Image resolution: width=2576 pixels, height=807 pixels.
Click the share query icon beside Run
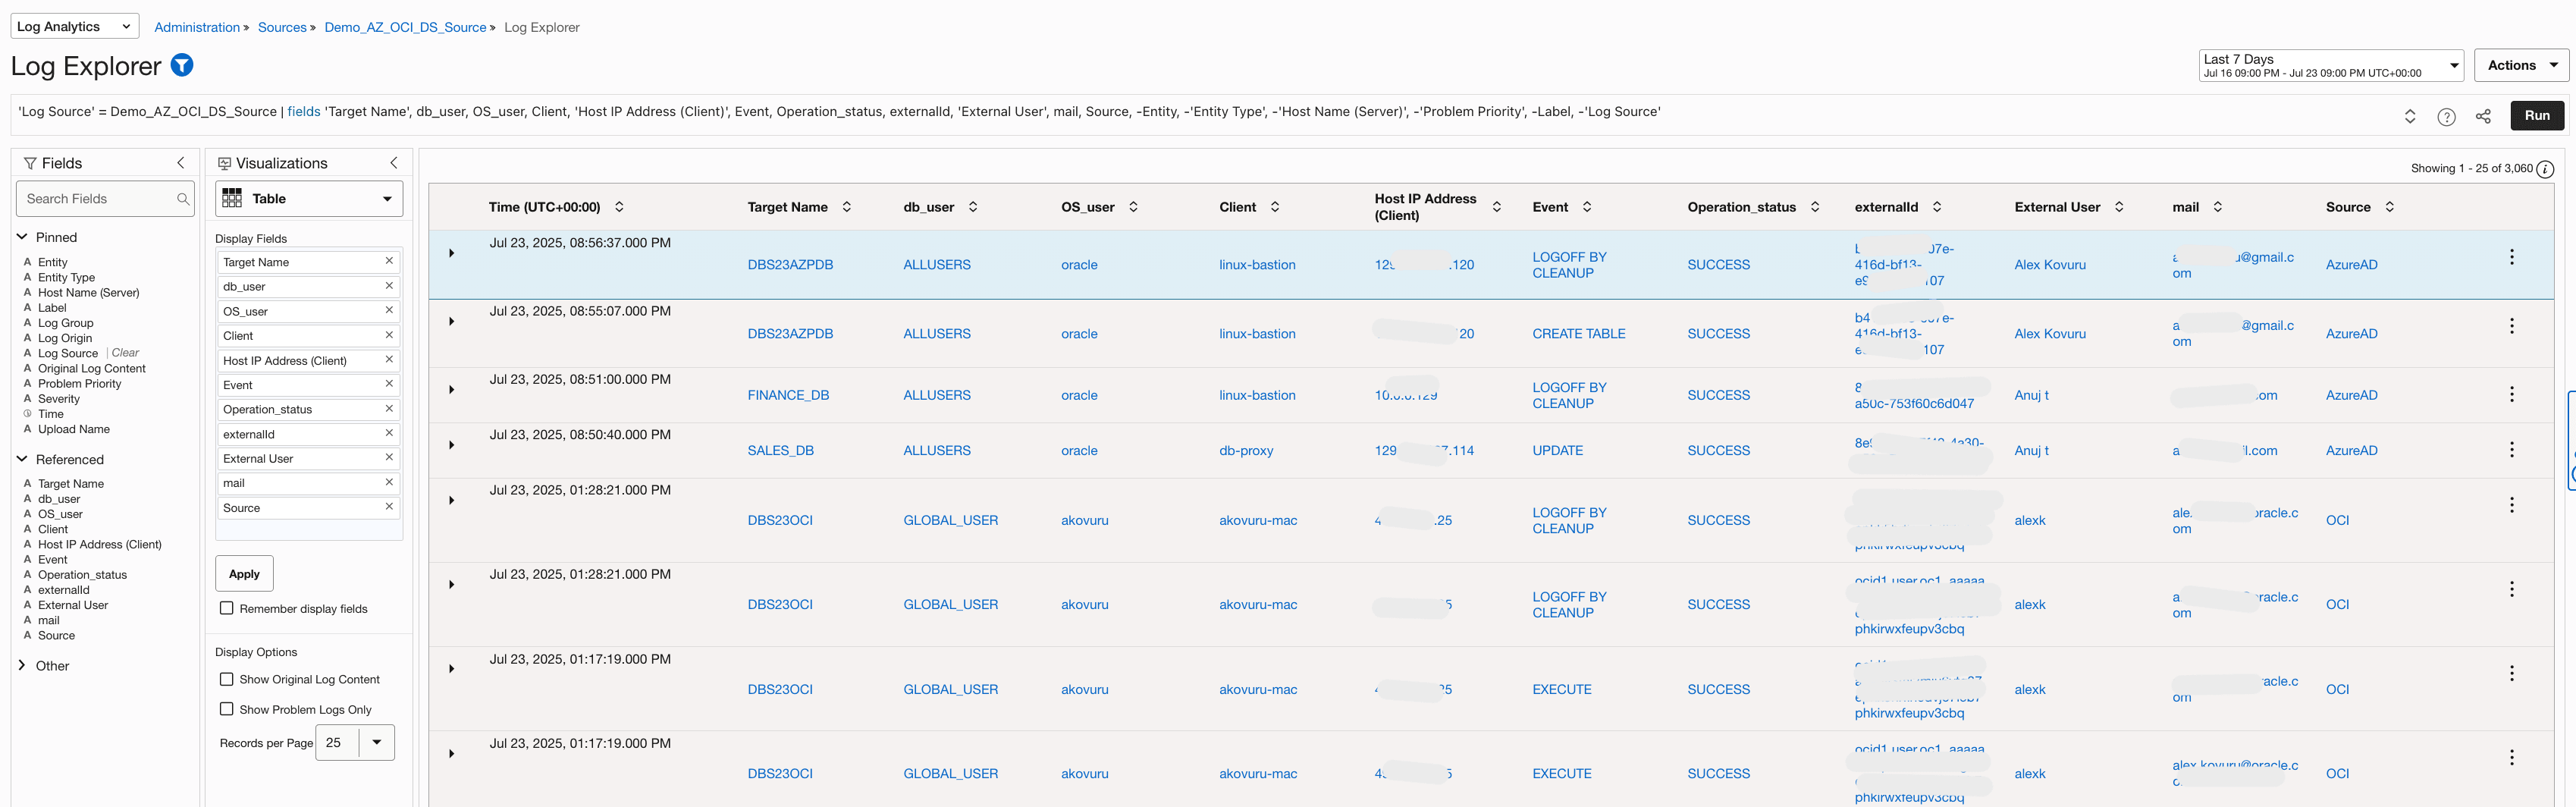(x=2483, y=116)
